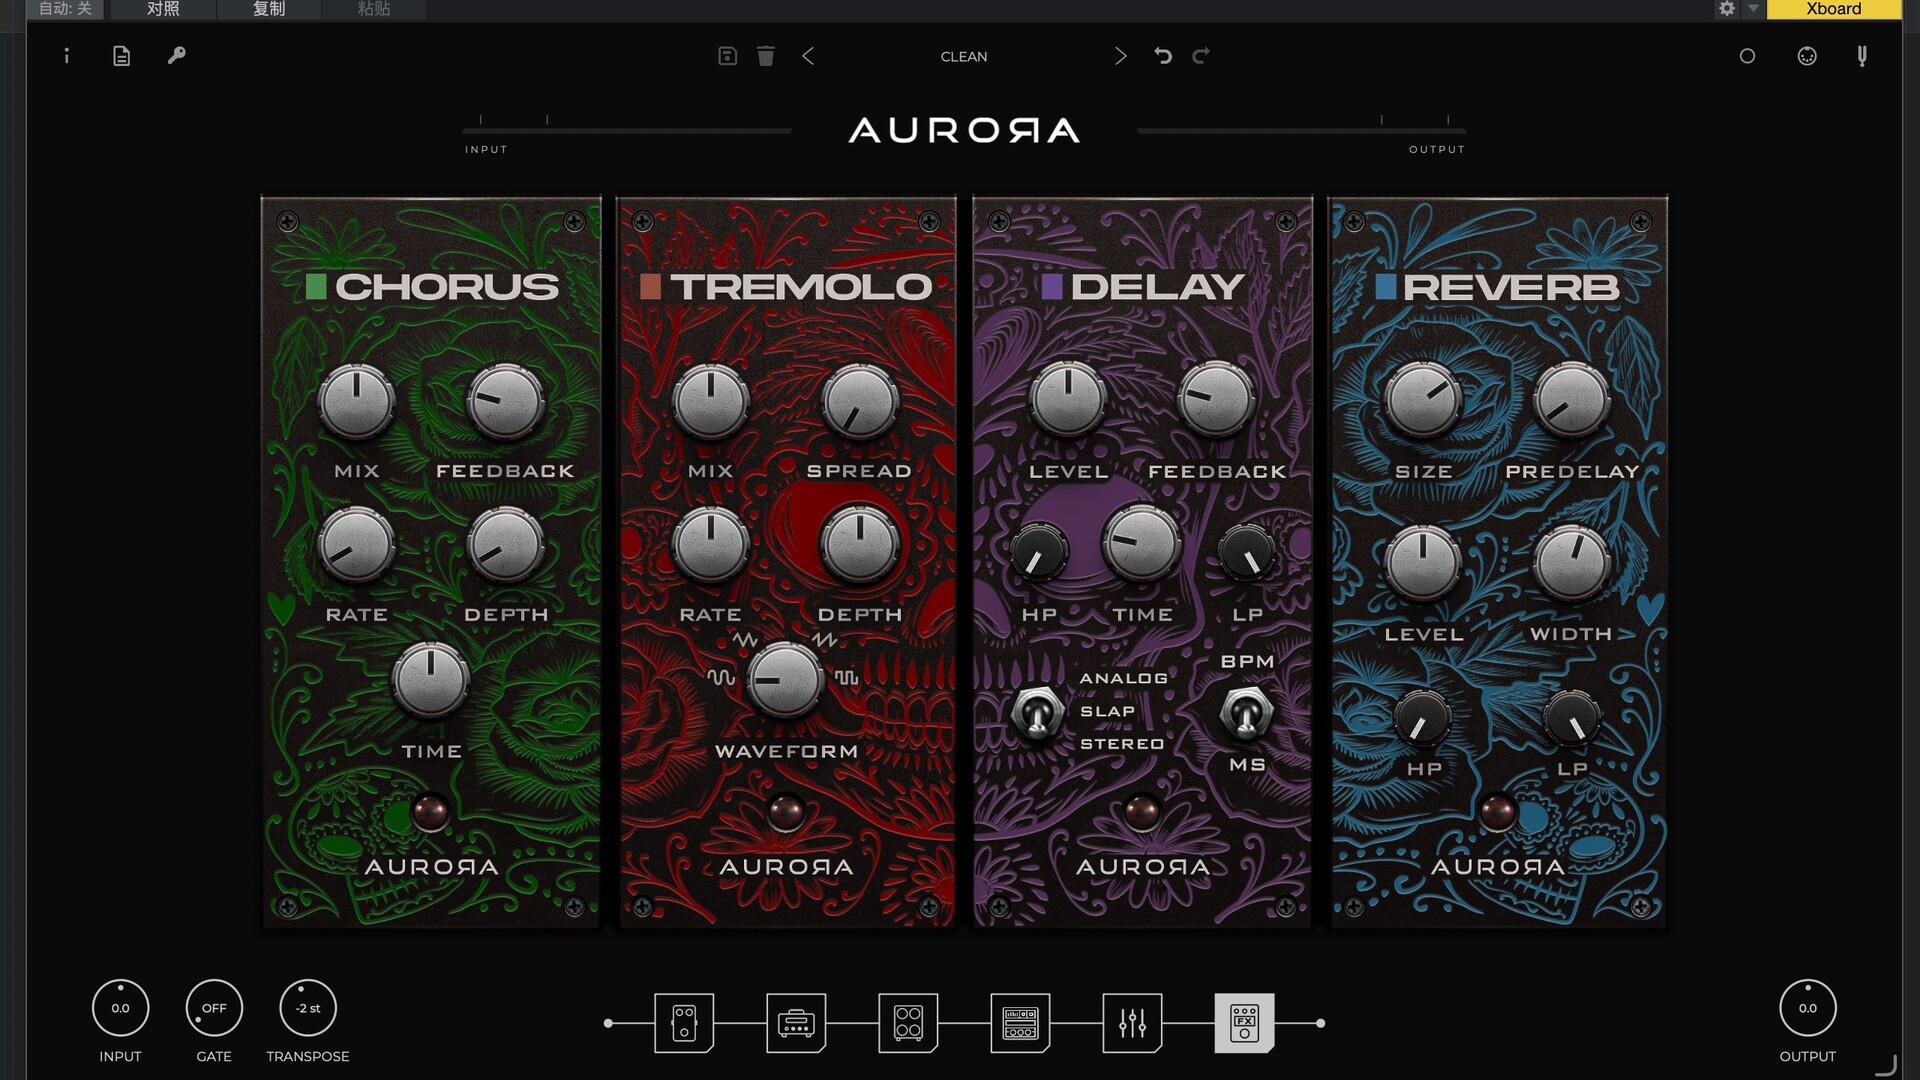Toggle the GATE knob off state

pyautogui.click(x=214, y=1008)
